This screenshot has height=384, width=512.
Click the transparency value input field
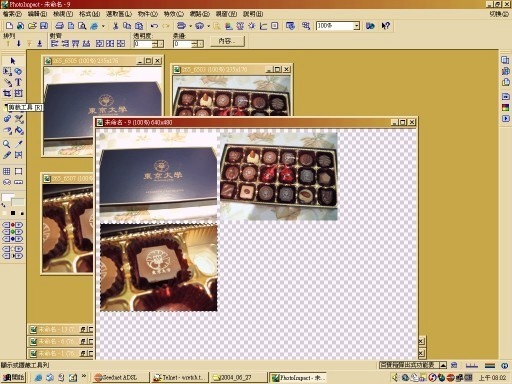click(x=143, y=44)
